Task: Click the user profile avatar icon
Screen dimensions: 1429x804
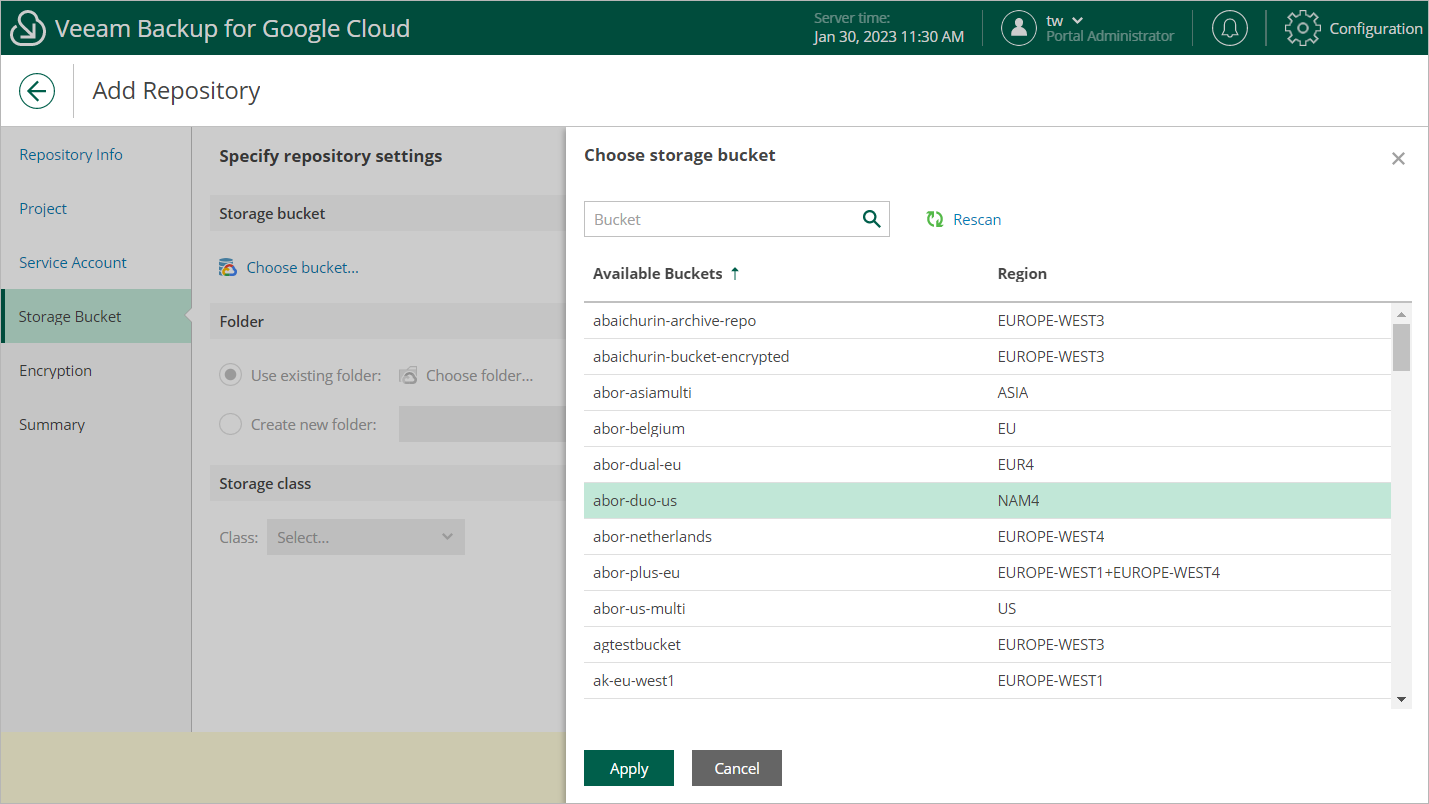Action: [x=1018, y=28]
